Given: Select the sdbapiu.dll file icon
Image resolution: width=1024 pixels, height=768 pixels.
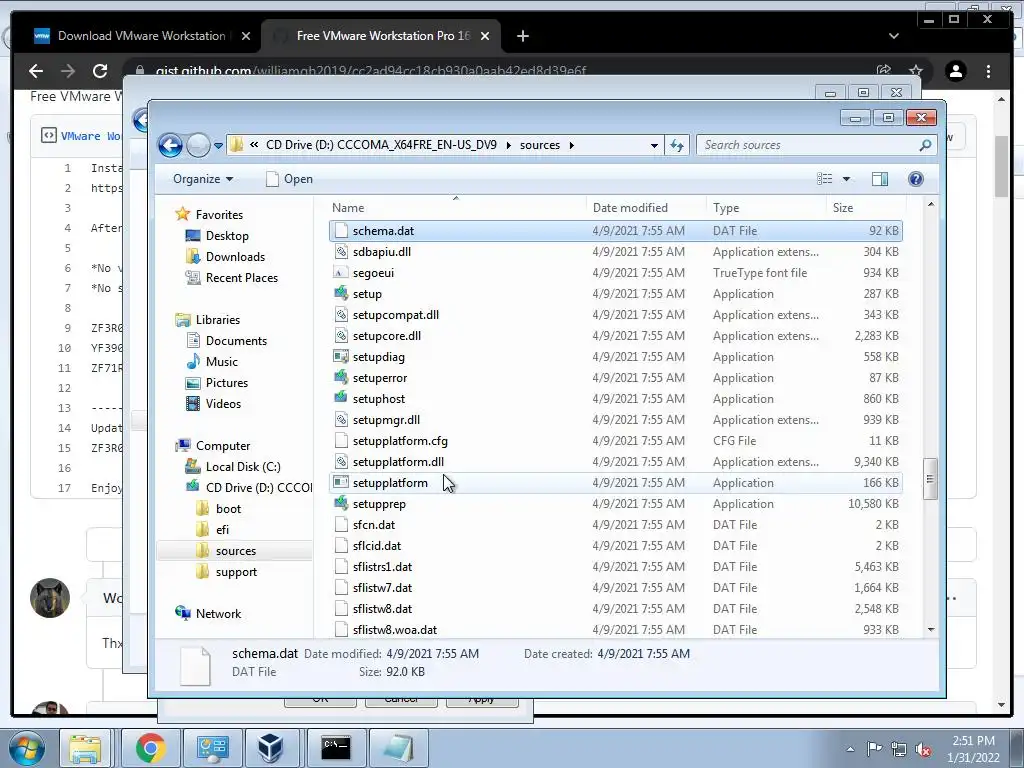Looking at the screenshot, I should [341, 252].
